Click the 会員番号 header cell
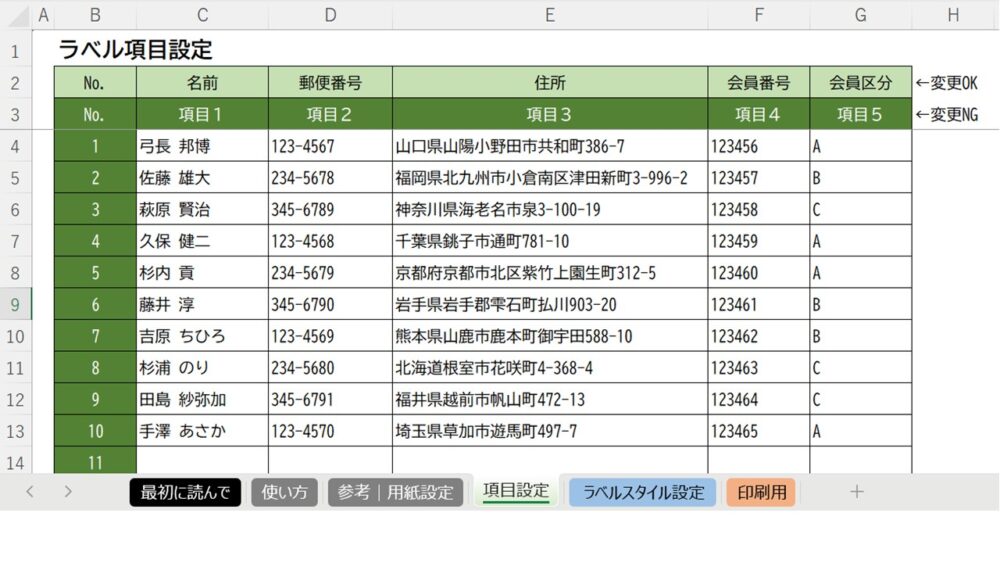The image size is (1000, 563). pos(759,83)
